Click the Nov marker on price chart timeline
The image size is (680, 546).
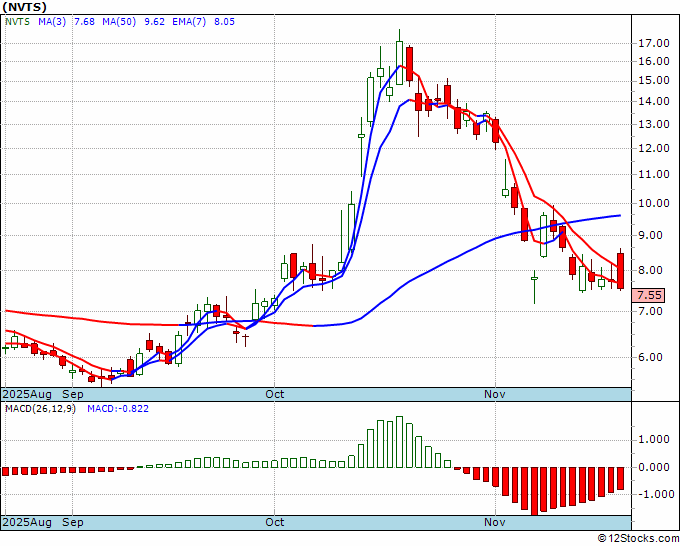point(495,394)
